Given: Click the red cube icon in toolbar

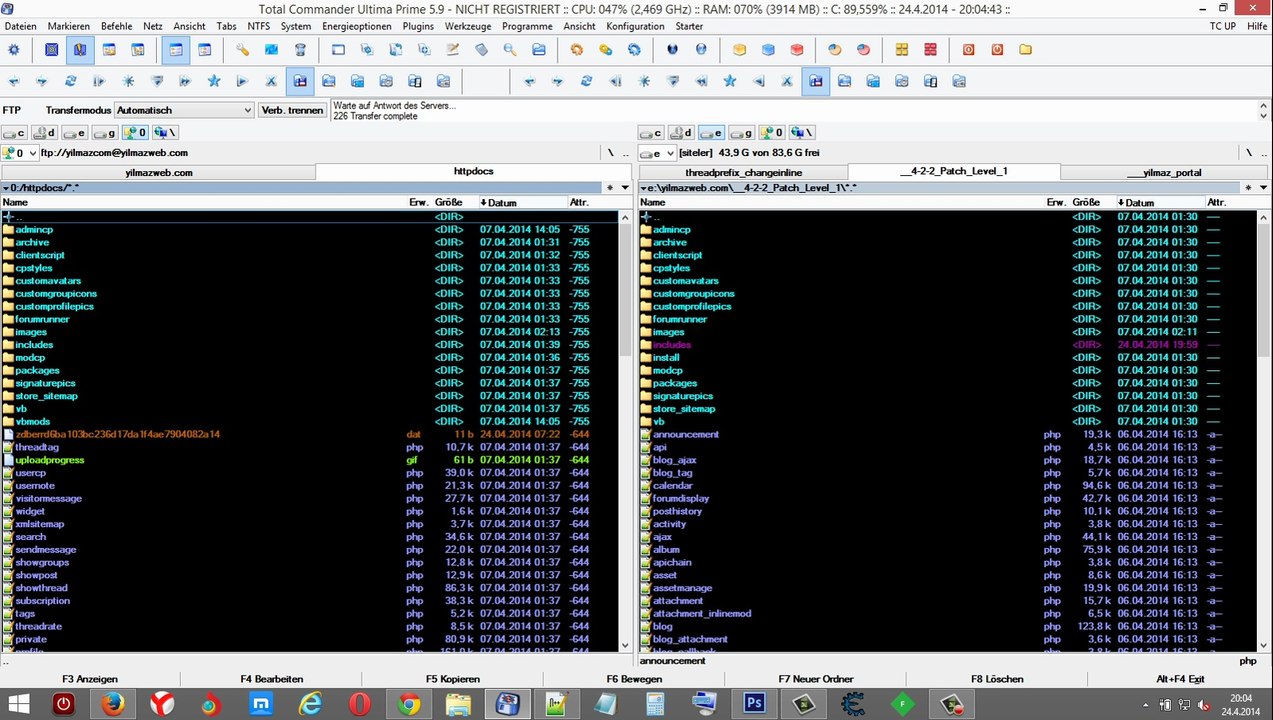Looking at the screenshot, I should click(x=797, y=49).
